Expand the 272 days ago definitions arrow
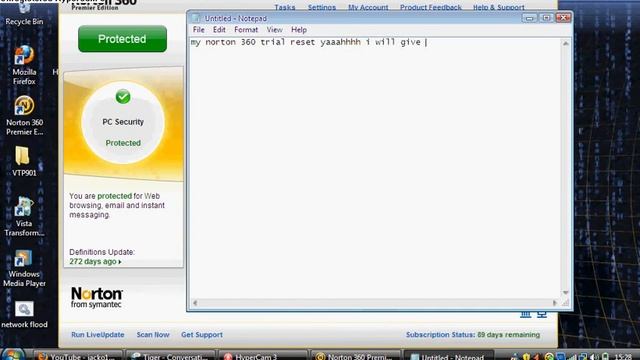Viewport: 640px width, 360px height. click(x=120, y=262)
